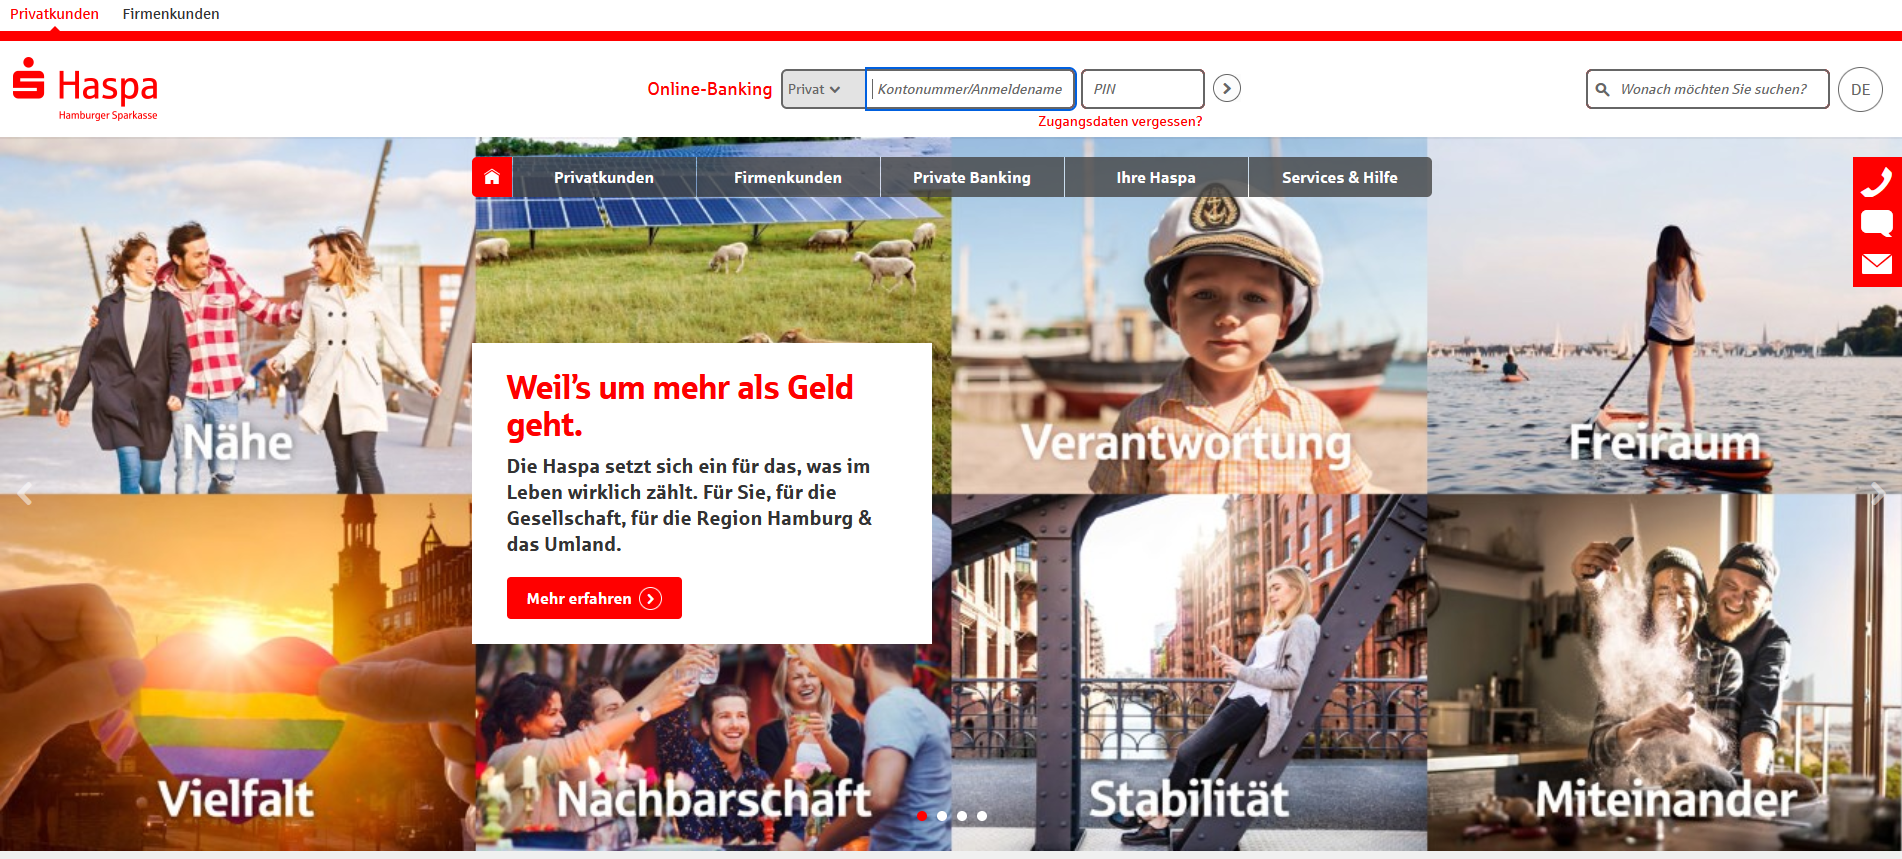Select the second carousel dot

click(942, 816)
